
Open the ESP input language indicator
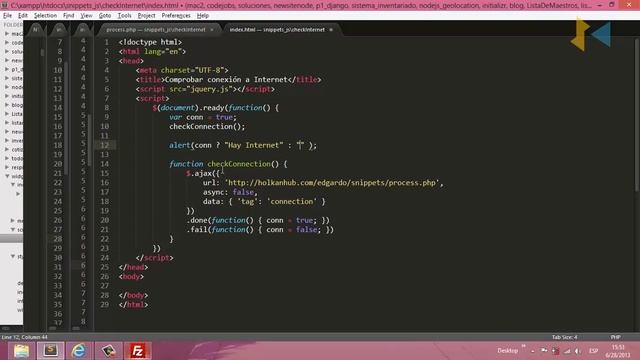(x=593, y=351)
